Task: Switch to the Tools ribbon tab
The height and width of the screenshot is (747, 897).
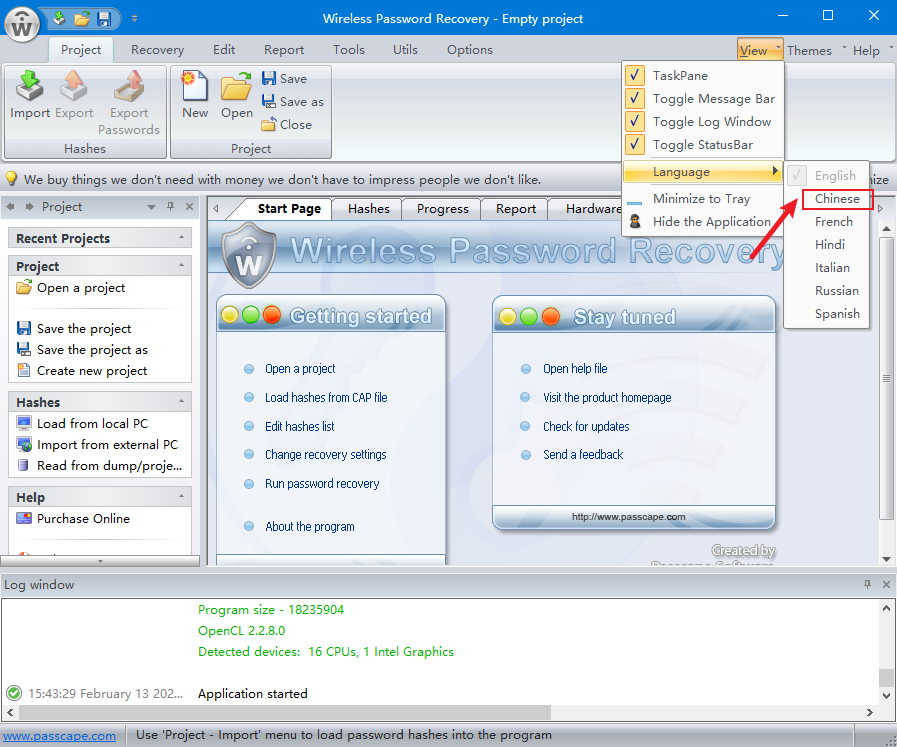Action: click(348, 50)
